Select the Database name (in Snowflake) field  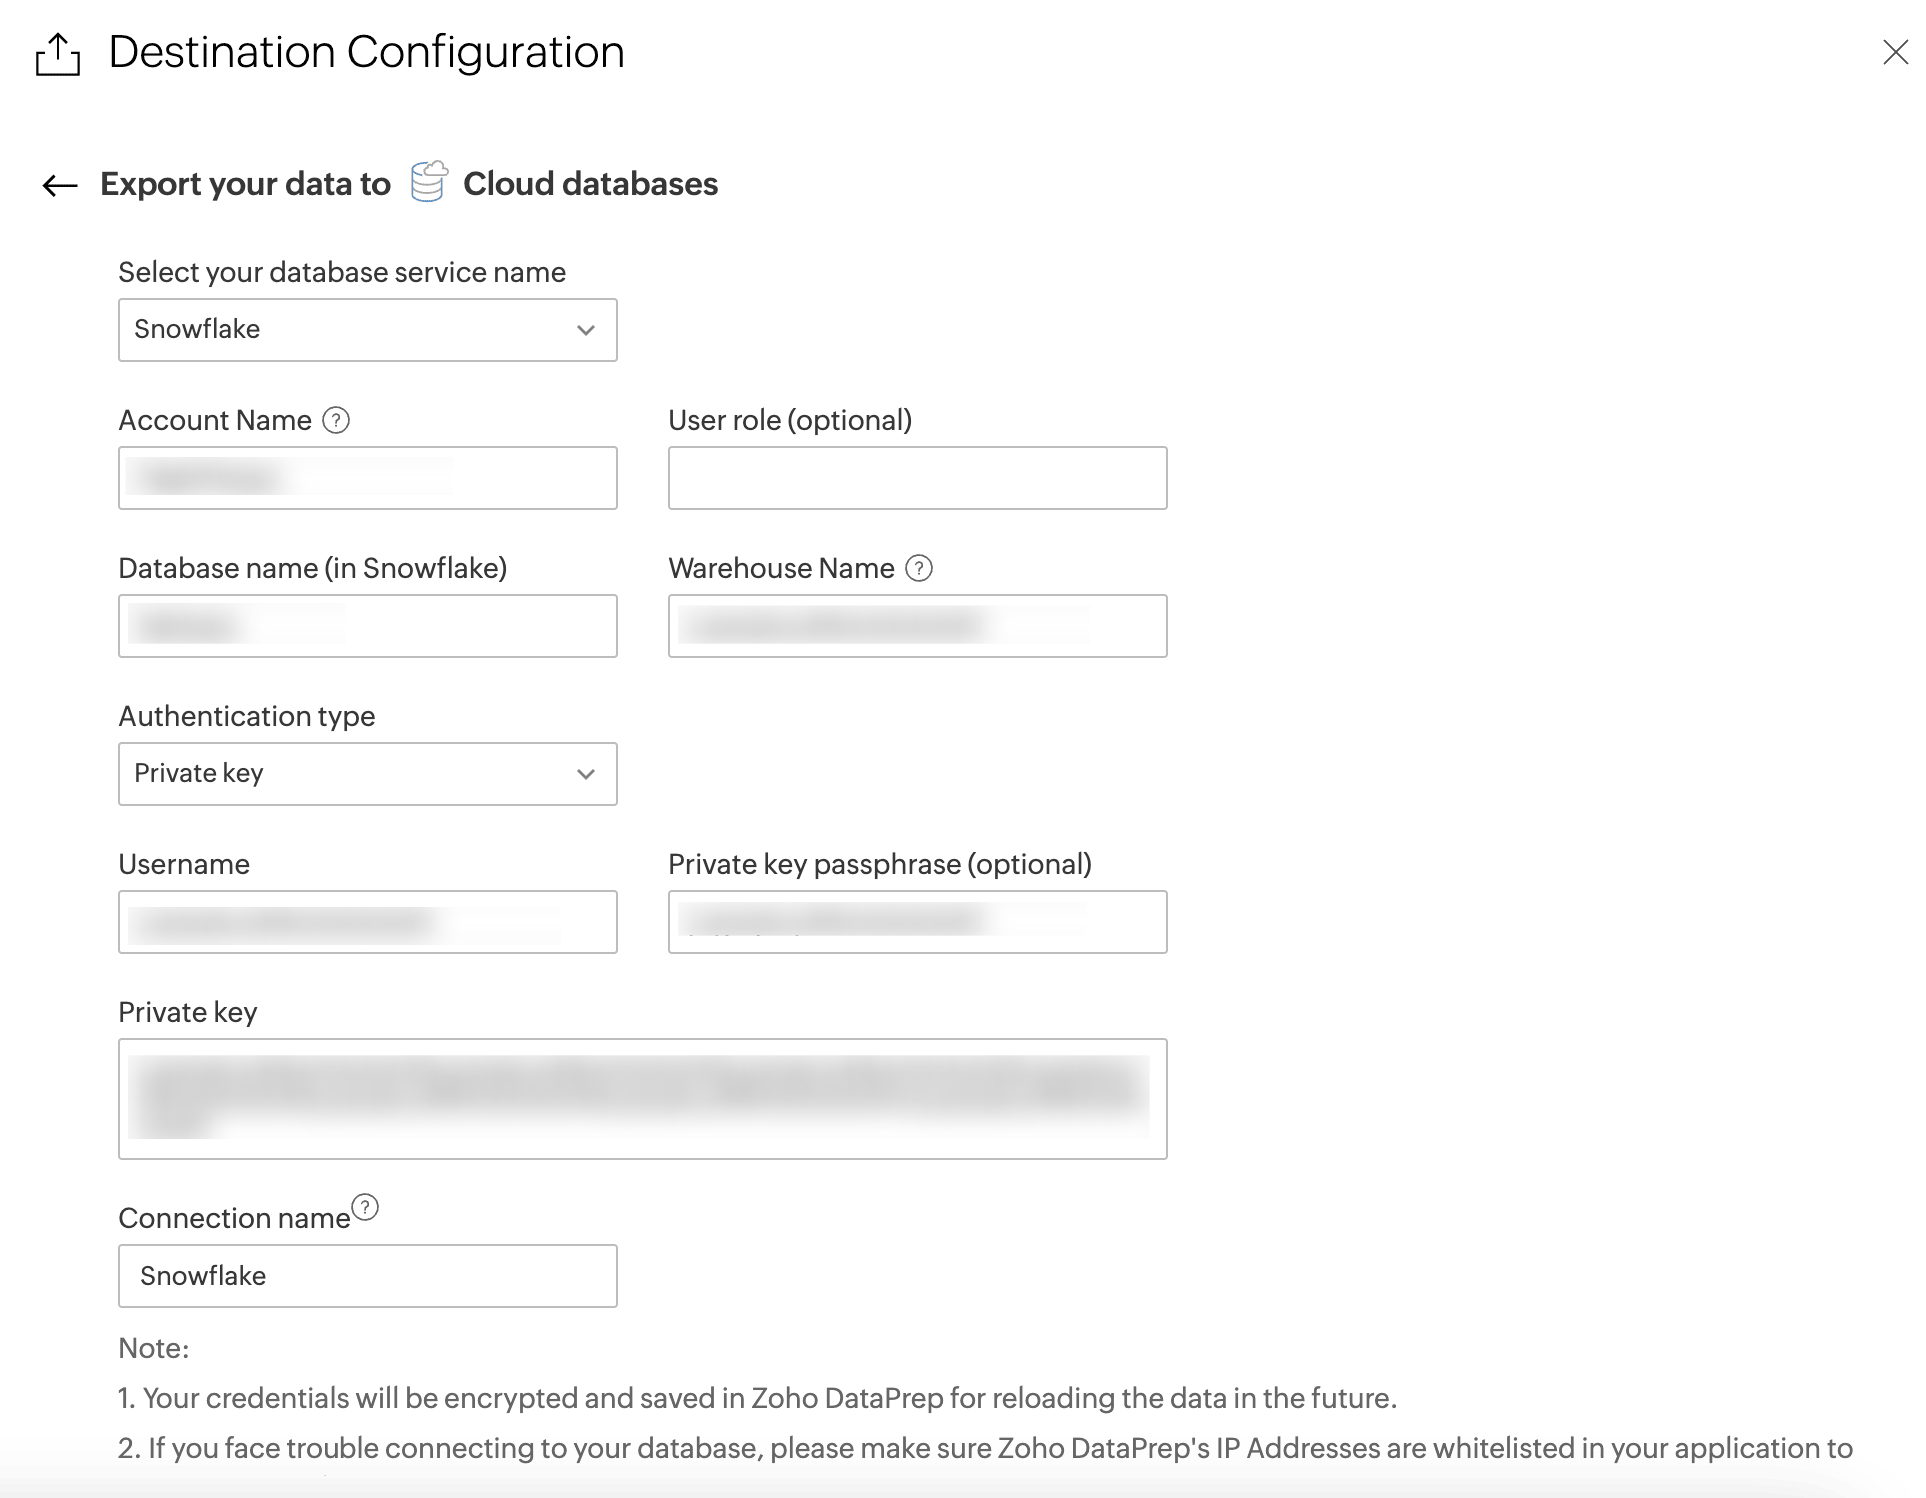coord(367,626)
